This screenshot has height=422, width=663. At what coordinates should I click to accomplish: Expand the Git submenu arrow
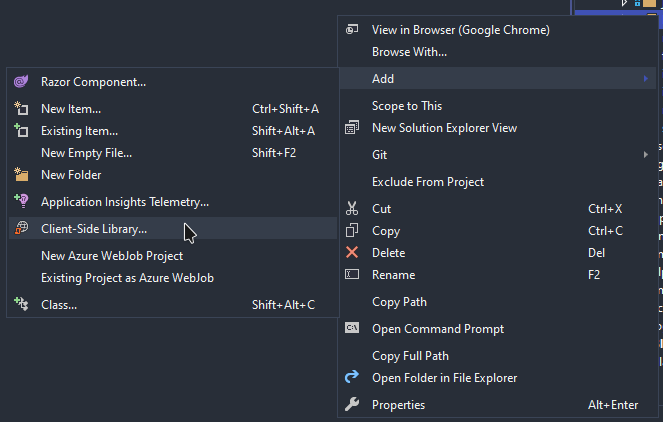[x=646, y=155]
